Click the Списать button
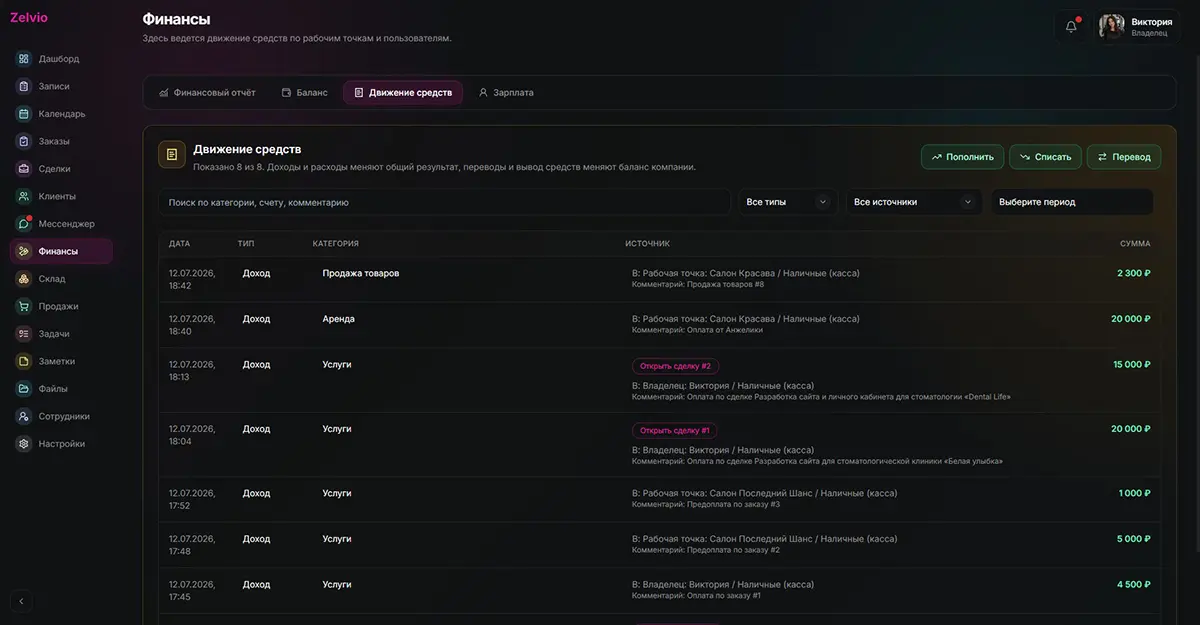 1045,157
